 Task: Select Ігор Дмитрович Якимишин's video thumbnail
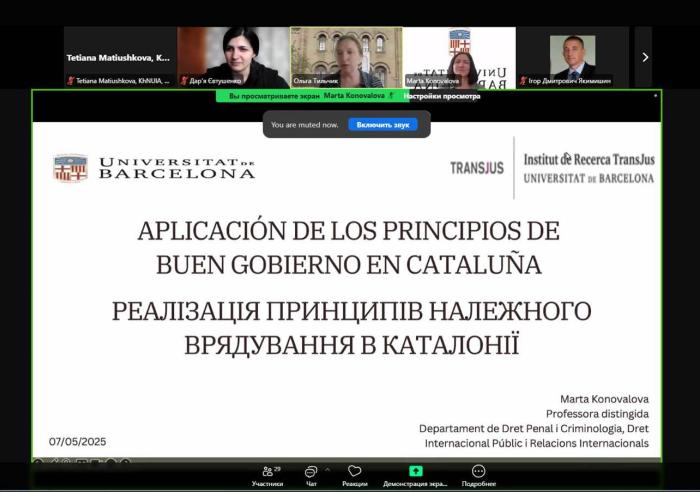(x=572, y=55)
